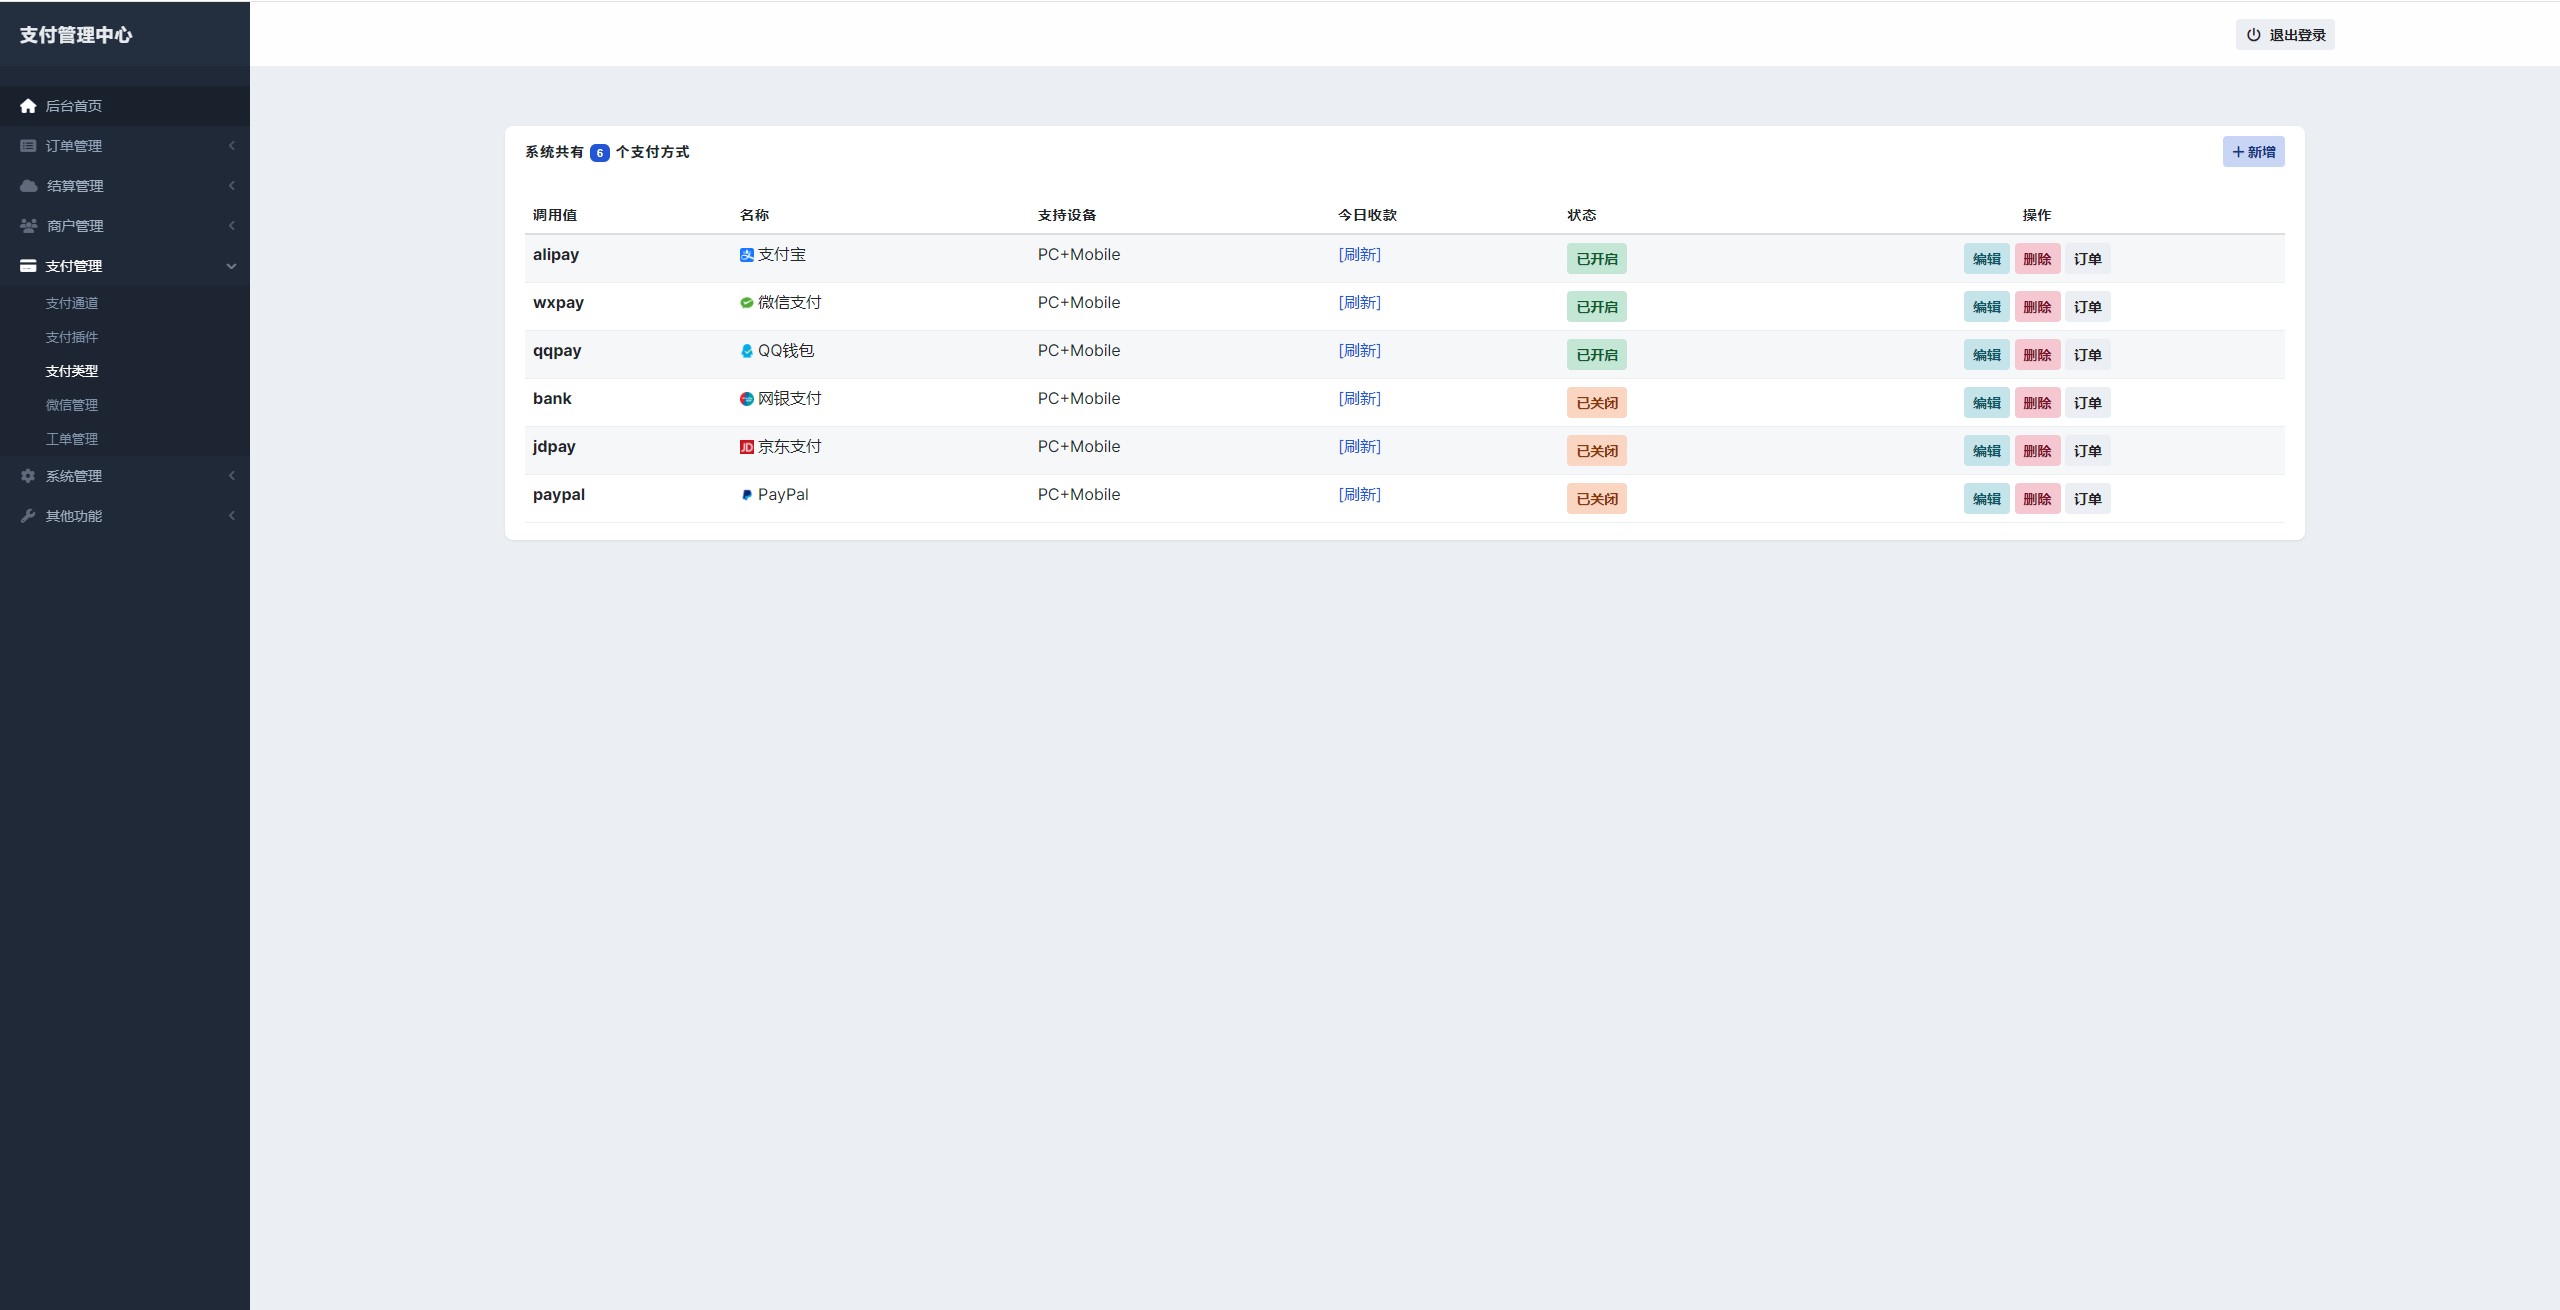The height and width of the screenshot is (1310, 2560).
Task: Toggle the 已关闭 status for paypal
Action: pyautogui.click(x=1596, y=499)
